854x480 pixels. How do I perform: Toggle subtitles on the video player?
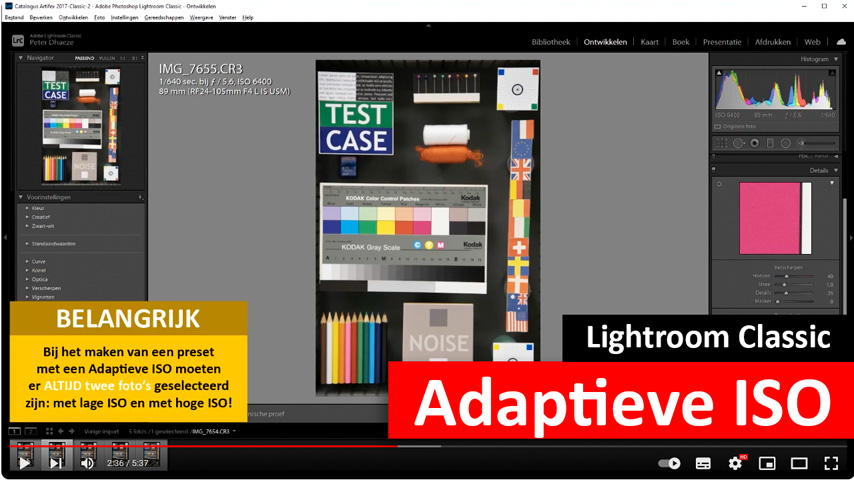tap(703, 463)
